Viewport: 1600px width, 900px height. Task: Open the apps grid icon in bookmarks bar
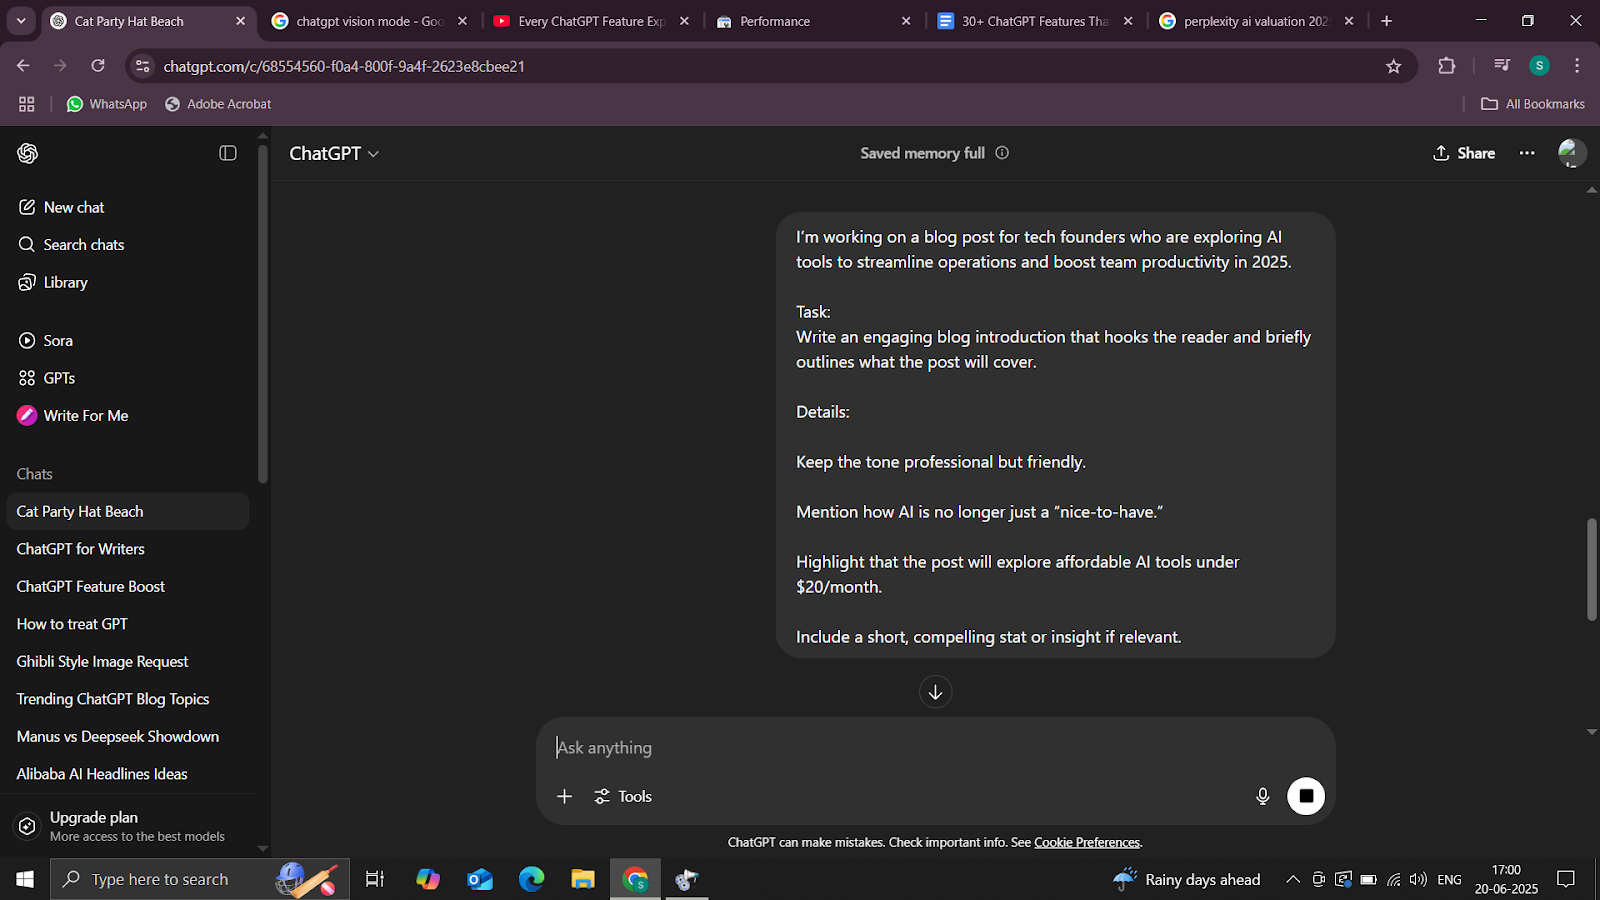click(x=27, y=104)
